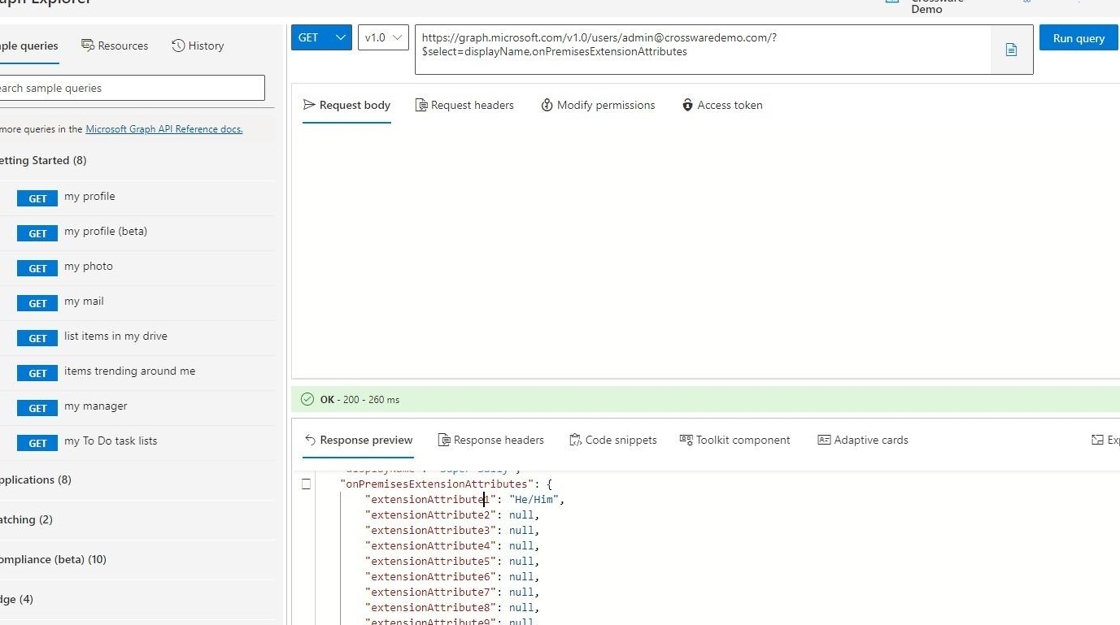Screen dimensions: 1120x625
Task: Switch to the Request headers tab
Action: [464, 105]
